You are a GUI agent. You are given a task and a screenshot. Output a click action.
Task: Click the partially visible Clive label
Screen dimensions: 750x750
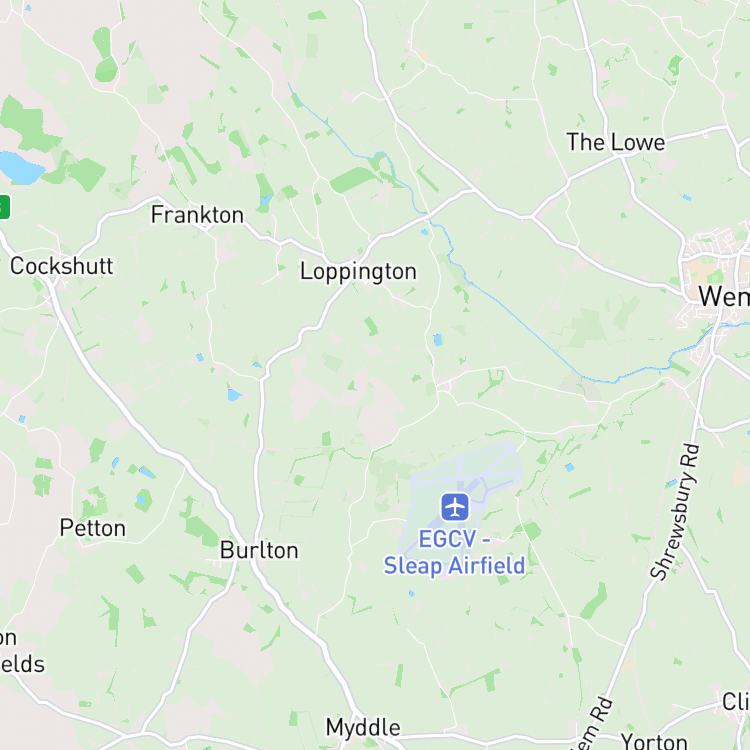coord(736,702)
